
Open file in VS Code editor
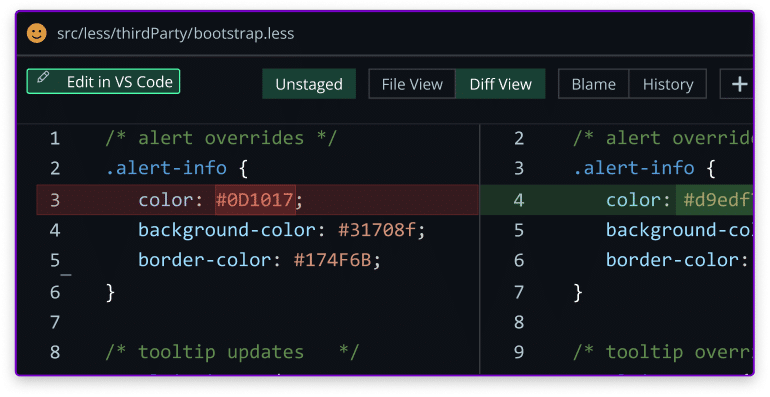tap(103, 82)
